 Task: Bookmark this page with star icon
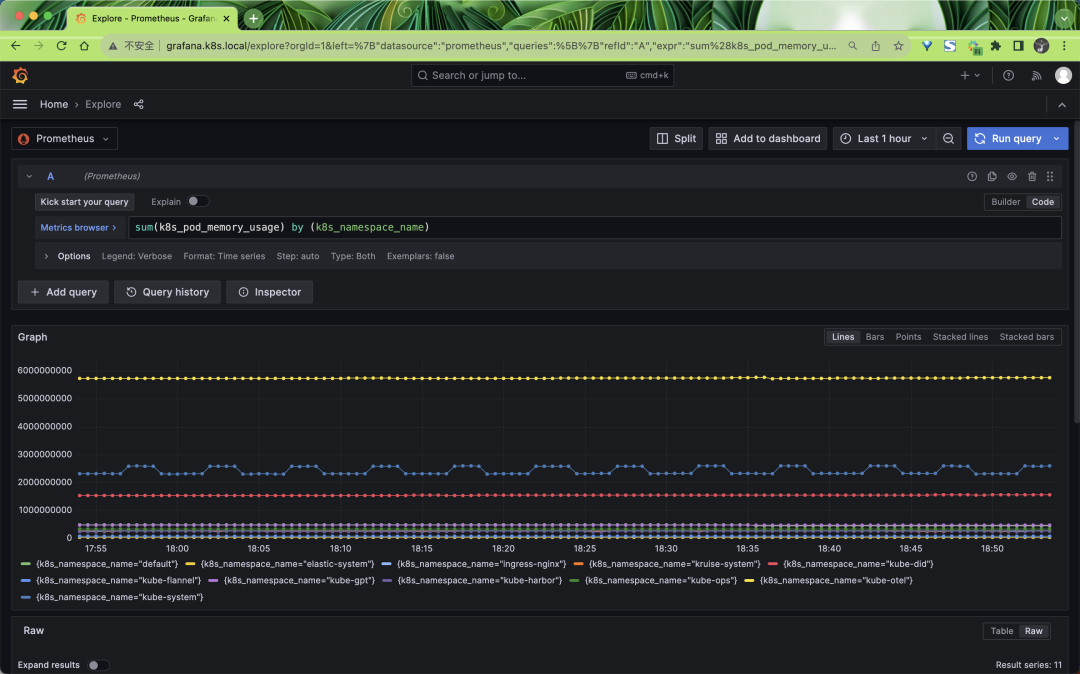(x=898, y=45)
